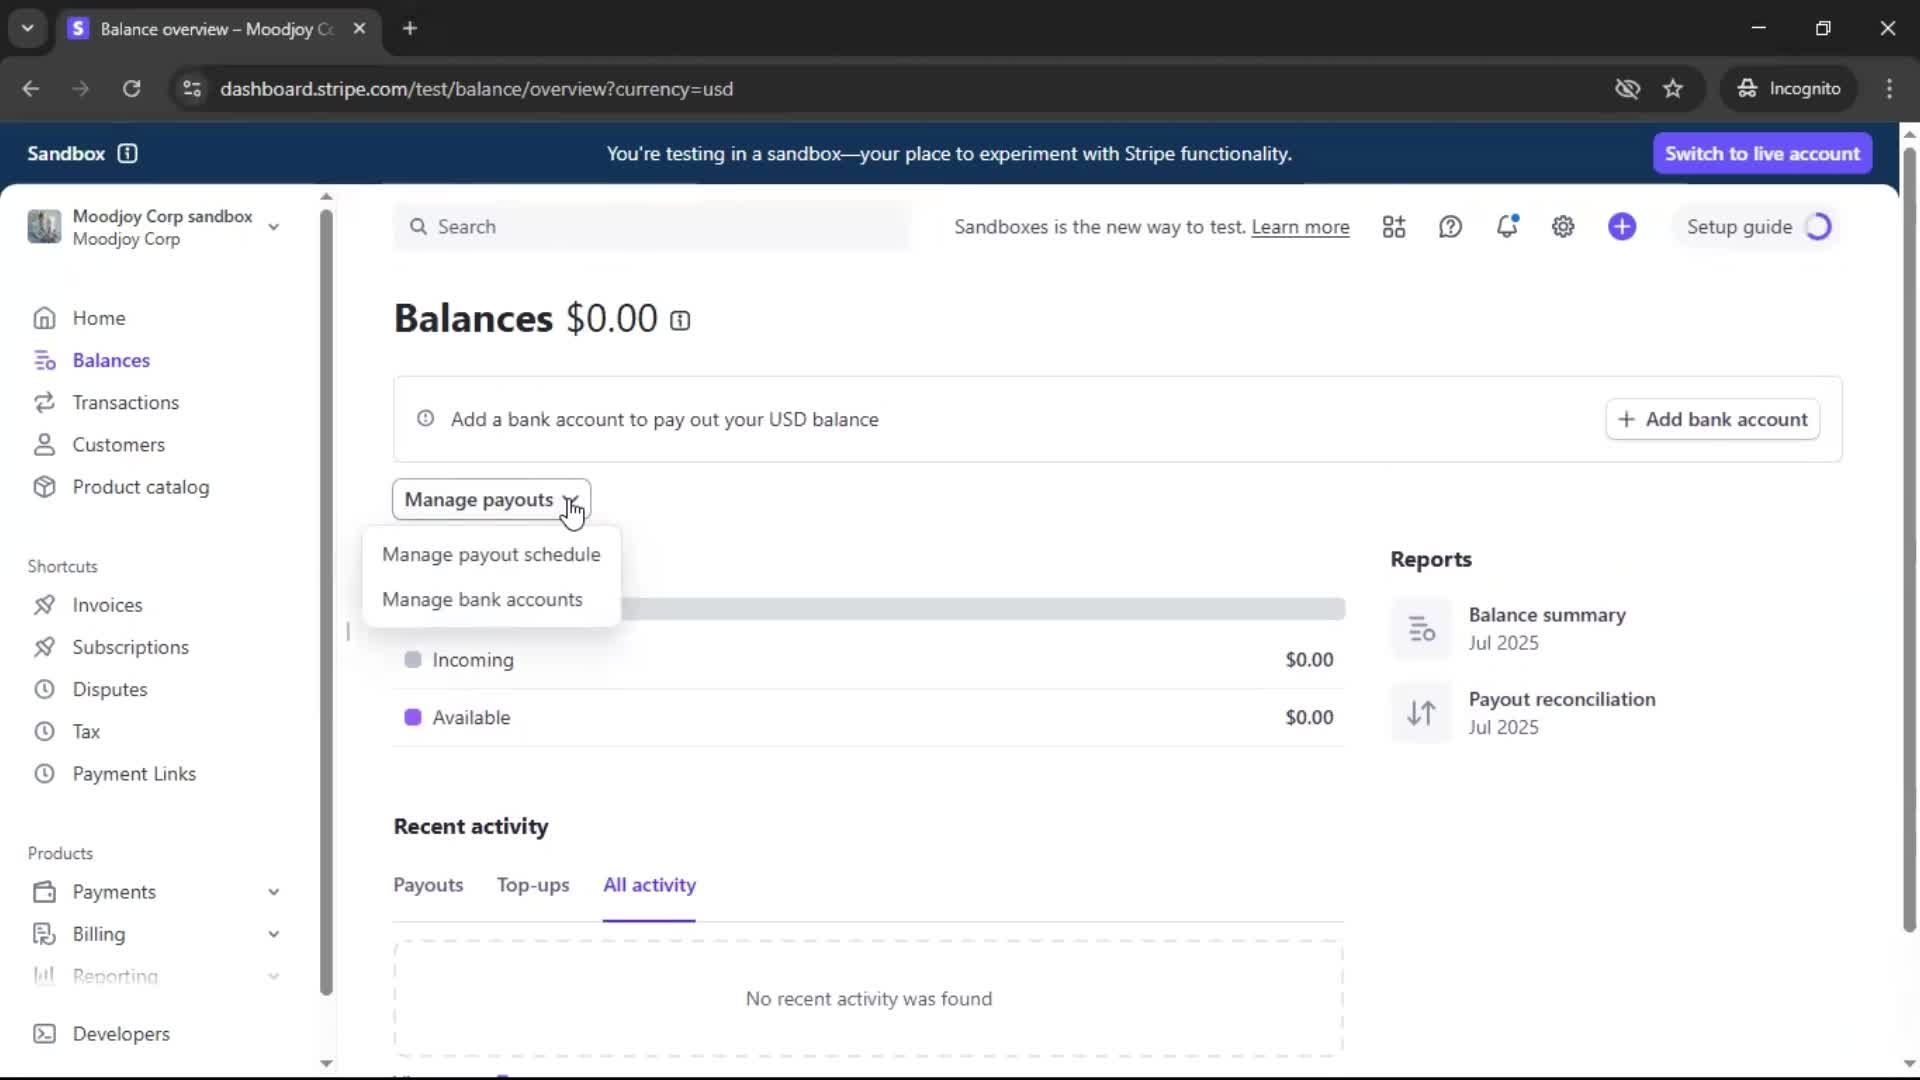
Task: Click the Sandbox info icon
Action: click(x=127, y=153)
